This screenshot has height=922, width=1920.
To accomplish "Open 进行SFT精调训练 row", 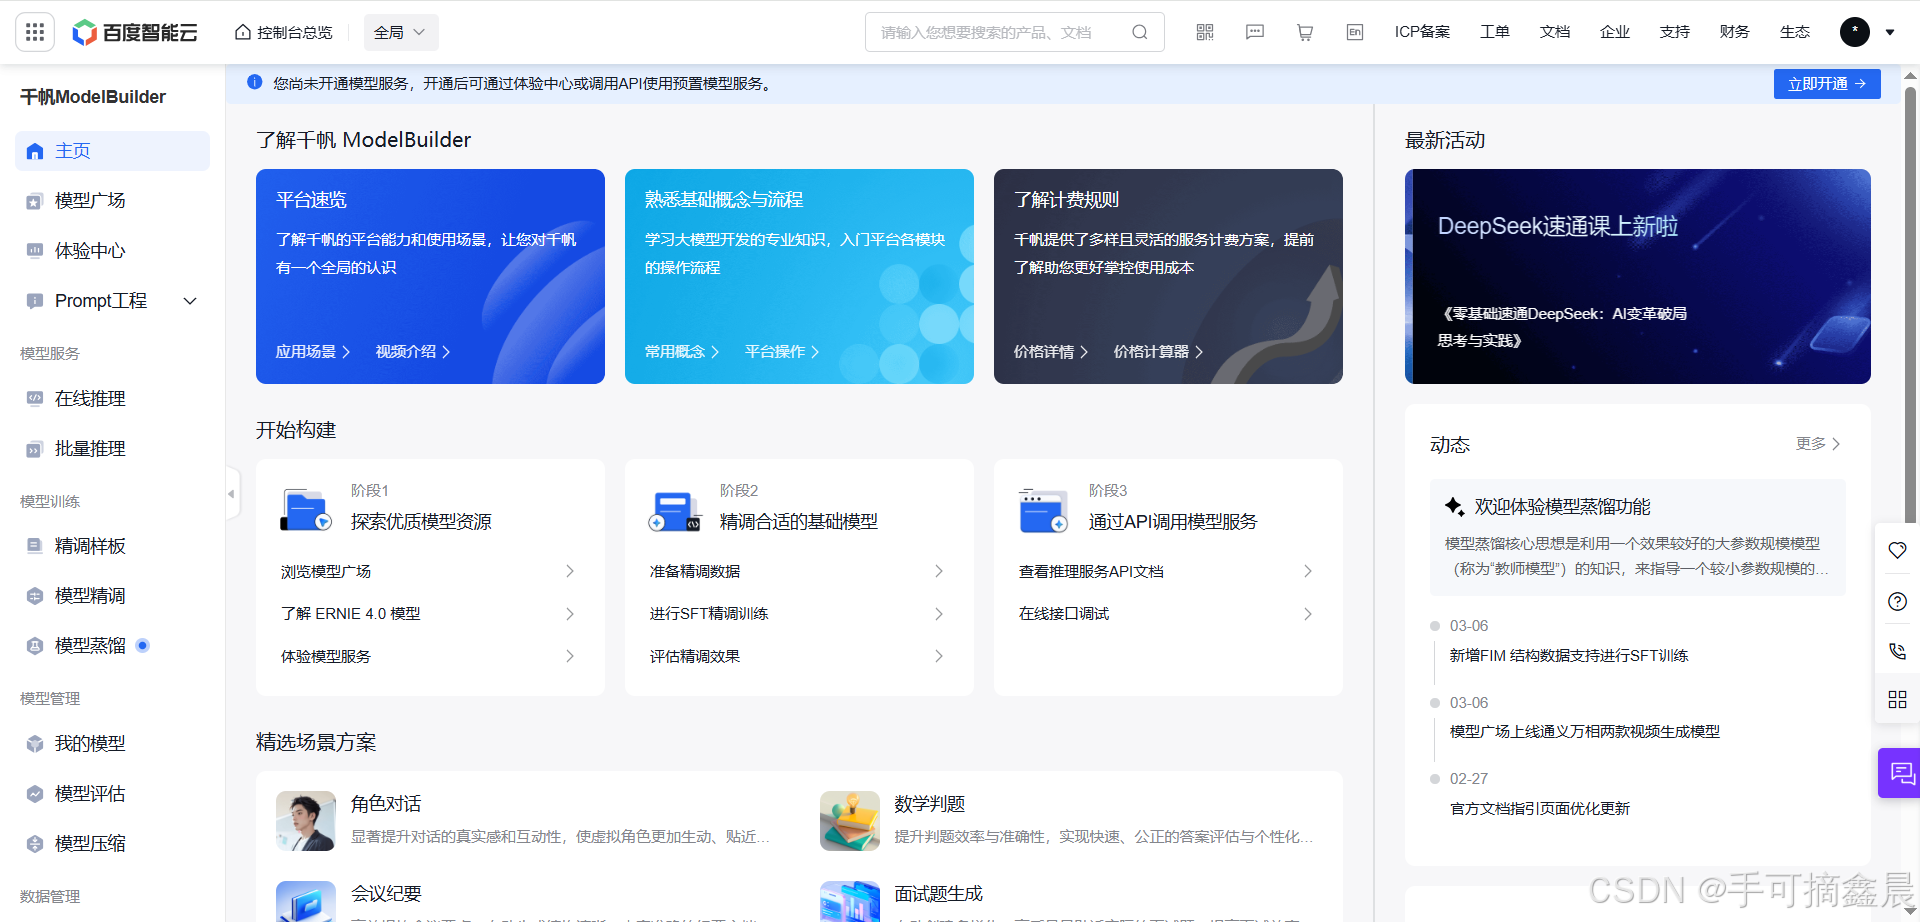I will (x=798, y=614).
